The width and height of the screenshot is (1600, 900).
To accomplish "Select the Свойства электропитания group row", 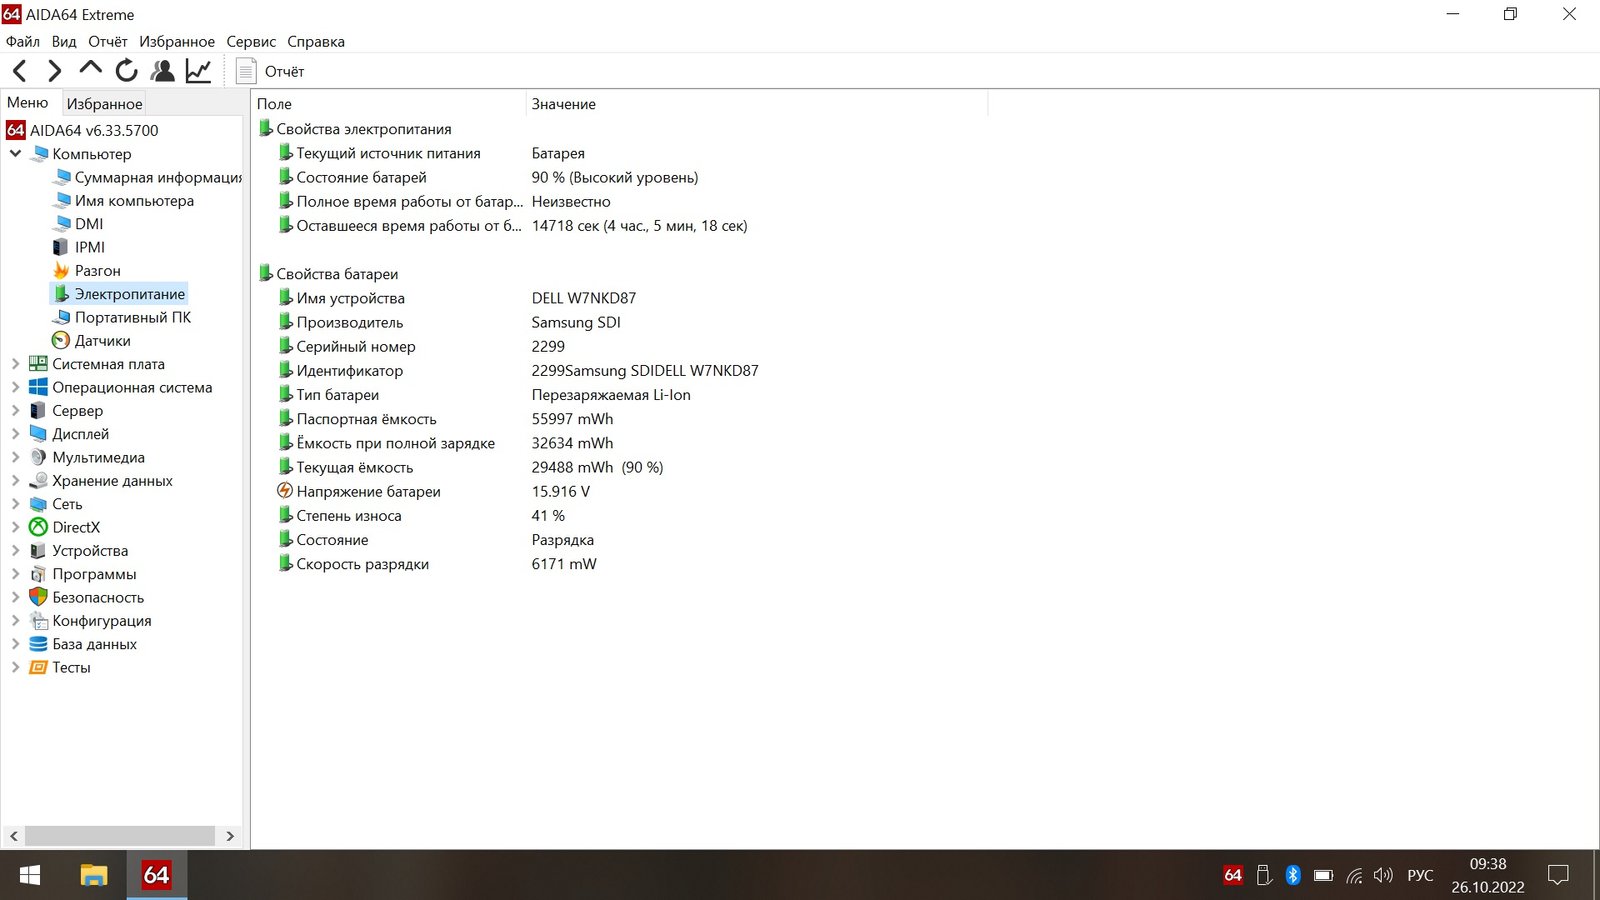I will pos(355,129).
